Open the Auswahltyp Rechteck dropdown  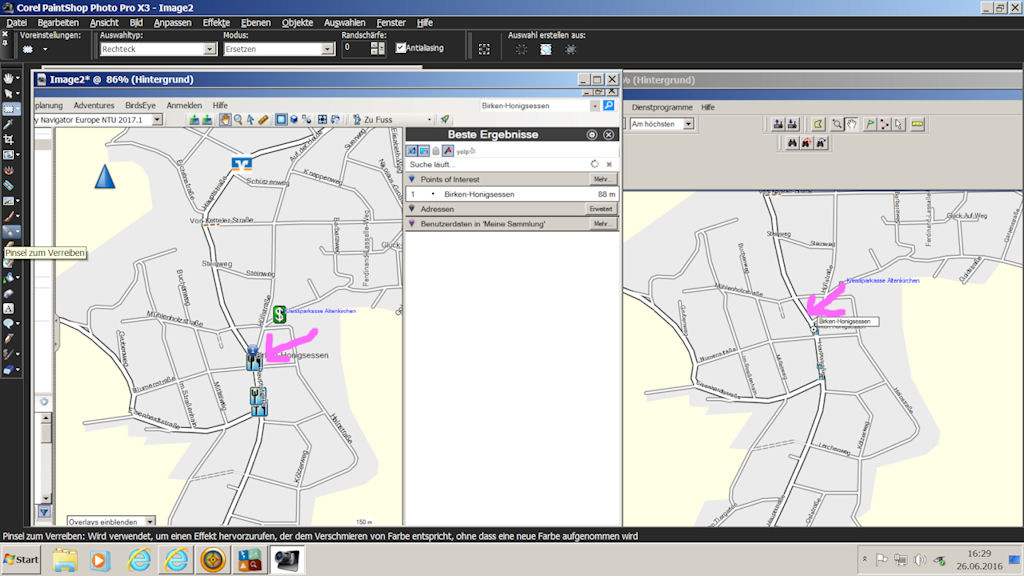click(x=210, y=48)
